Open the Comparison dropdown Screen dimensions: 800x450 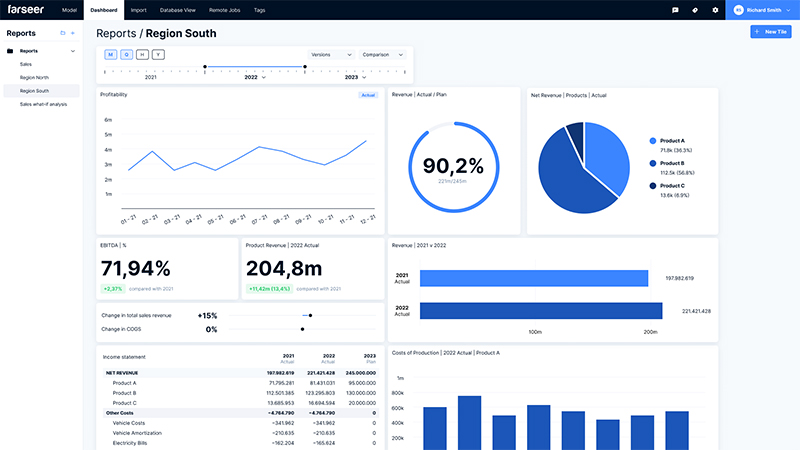382,54
